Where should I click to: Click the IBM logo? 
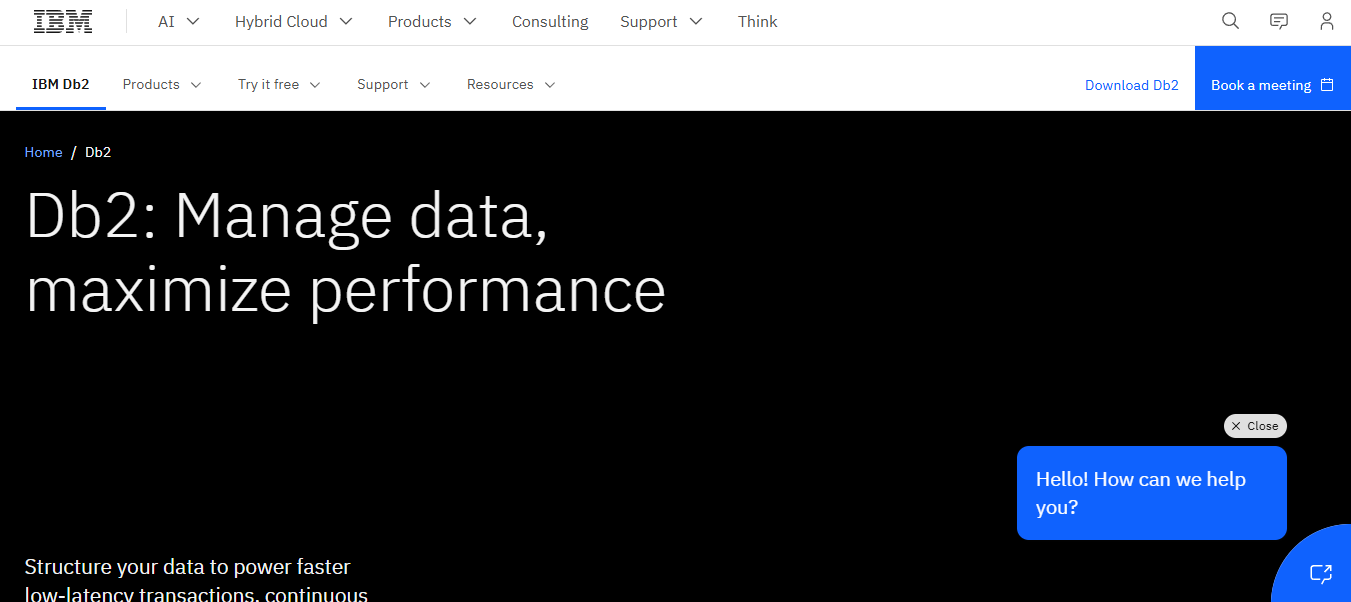pyautogui.click(x=63, y=22)
